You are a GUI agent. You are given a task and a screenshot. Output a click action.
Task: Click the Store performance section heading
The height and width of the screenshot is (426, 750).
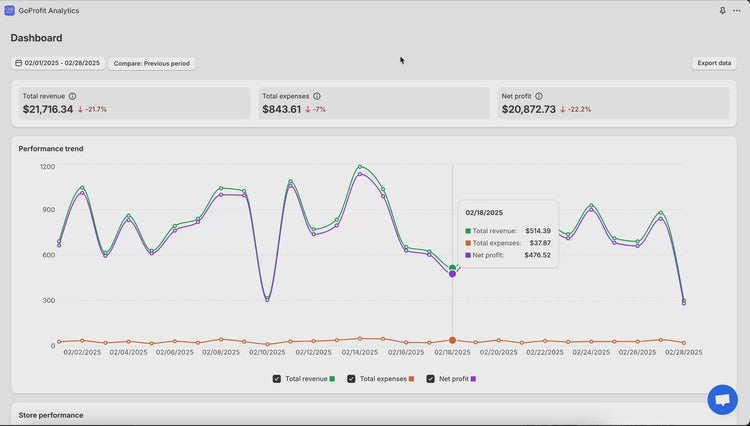point(51,415)
